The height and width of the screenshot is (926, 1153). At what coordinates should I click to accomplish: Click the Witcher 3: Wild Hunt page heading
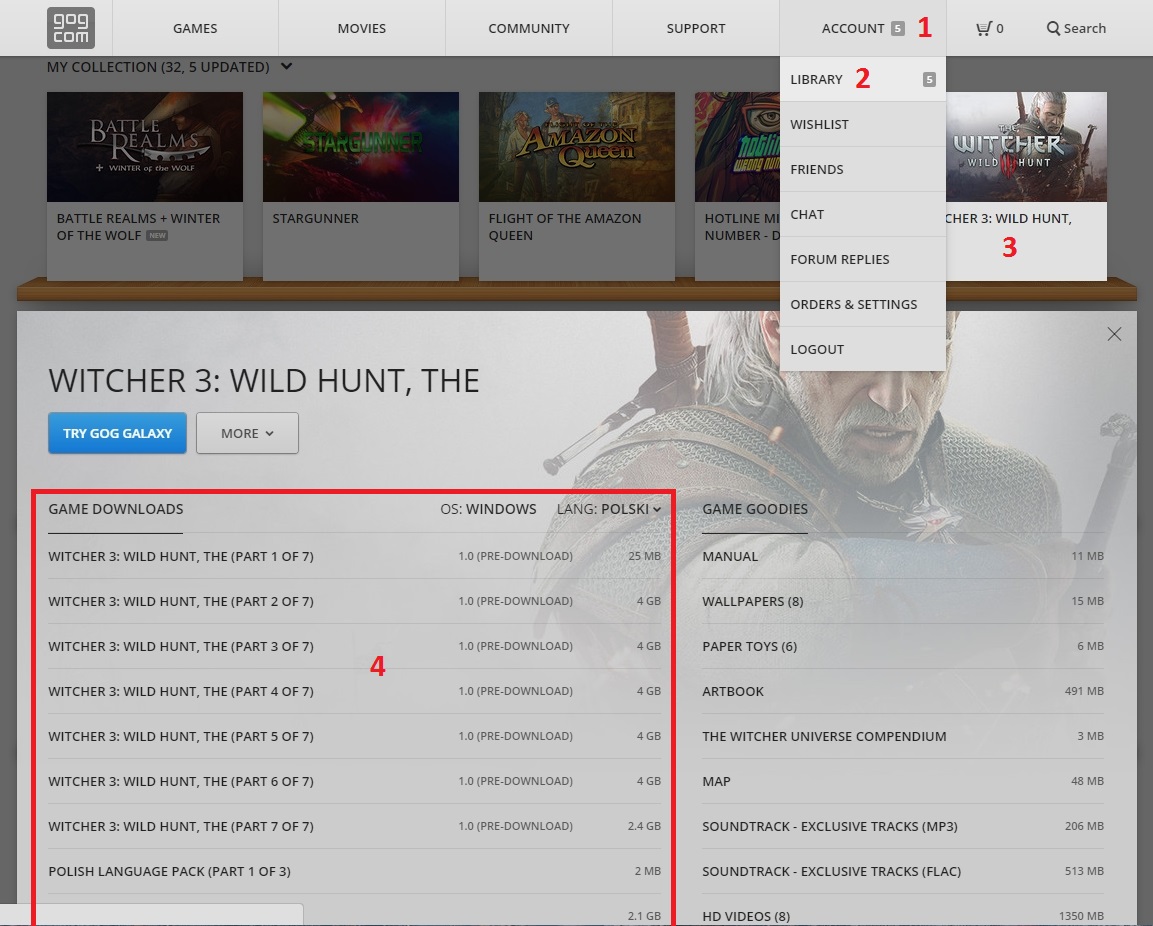(264, 380)
